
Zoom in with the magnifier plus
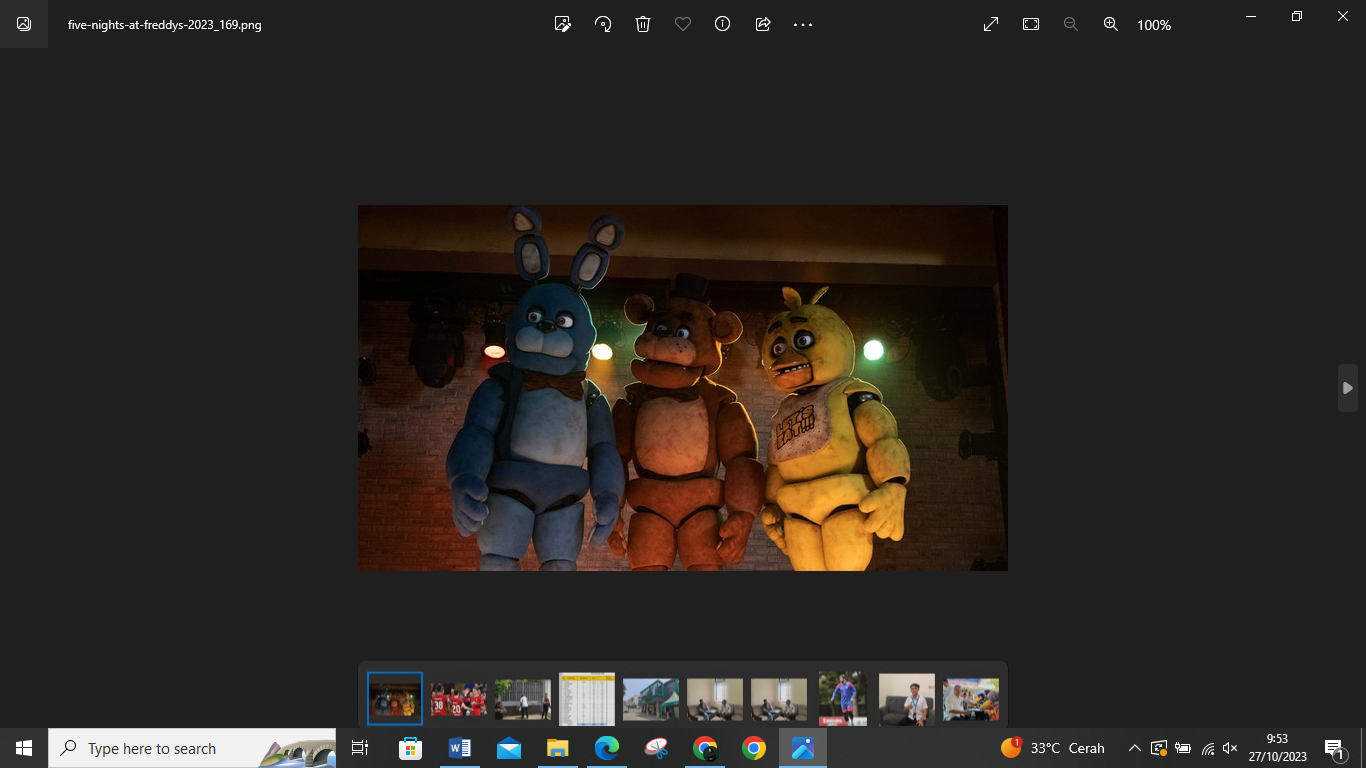(1111, 24)
